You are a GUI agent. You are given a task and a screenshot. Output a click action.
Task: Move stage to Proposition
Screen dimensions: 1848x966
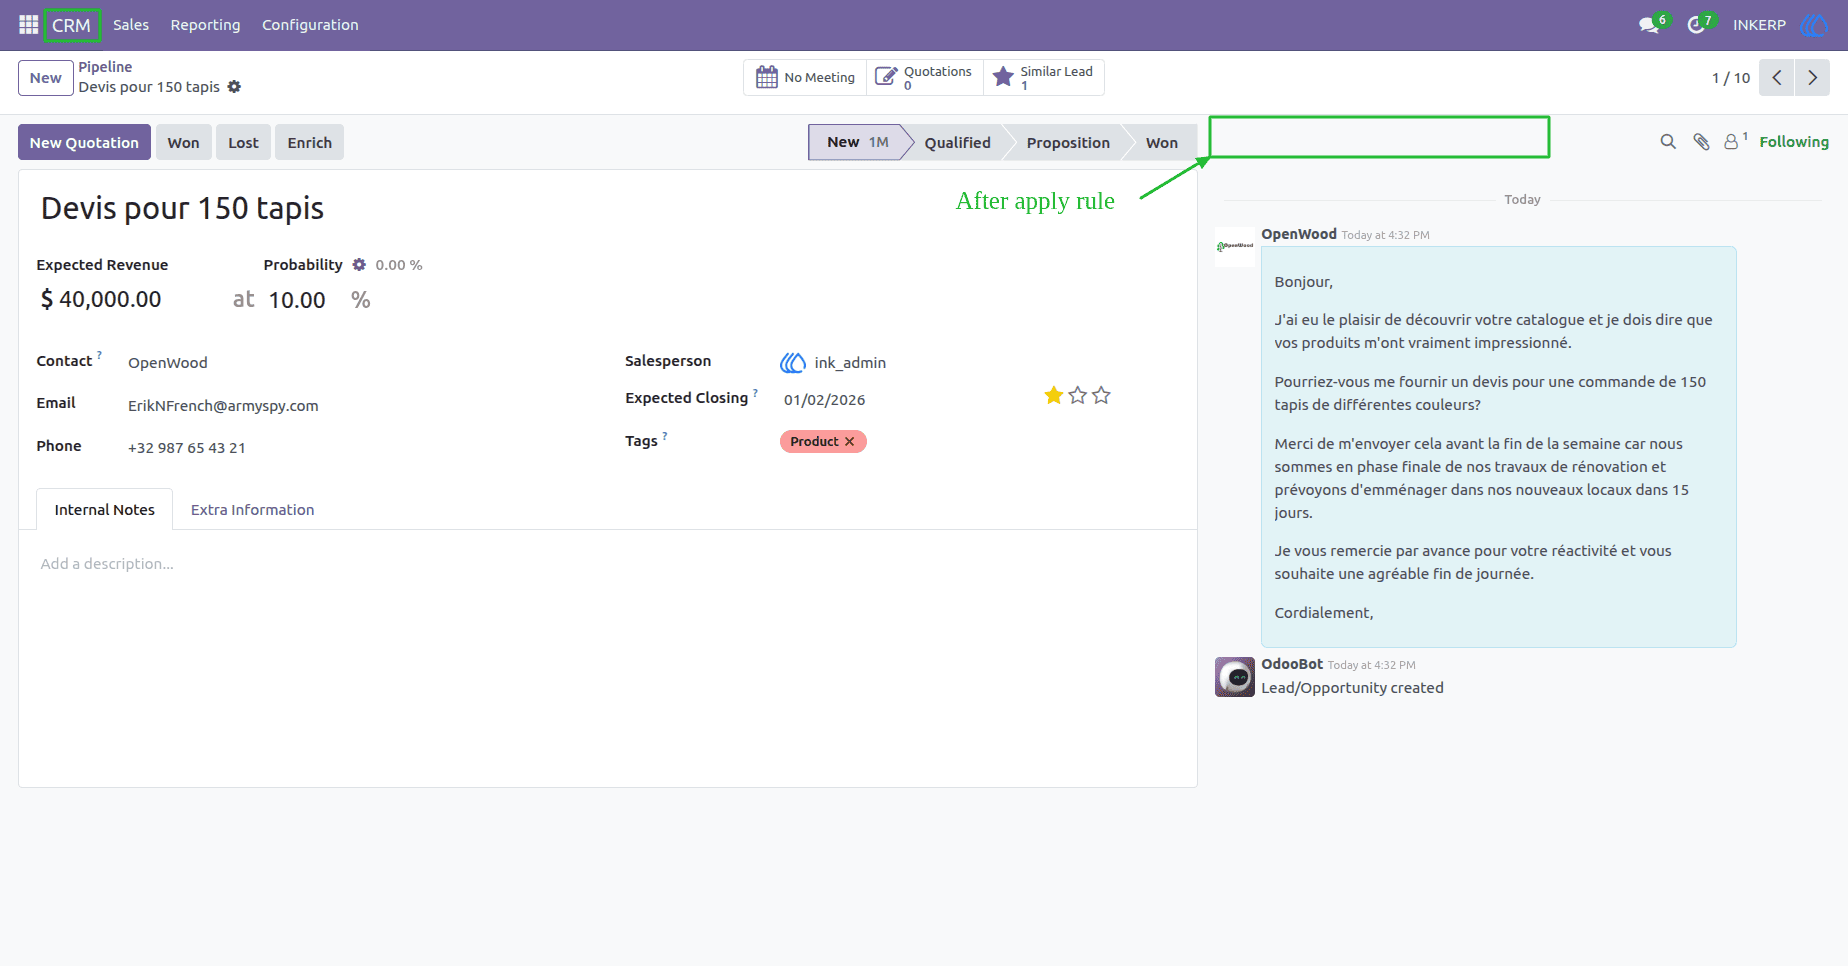point(1068,143)
